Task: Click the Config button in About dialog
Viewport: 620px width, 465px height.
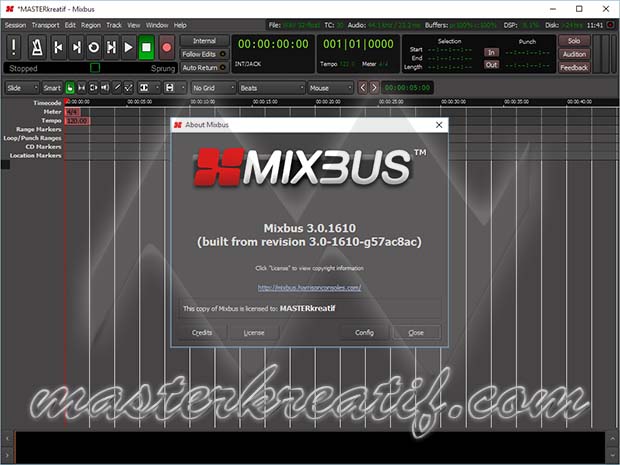Action: [364, 333]
